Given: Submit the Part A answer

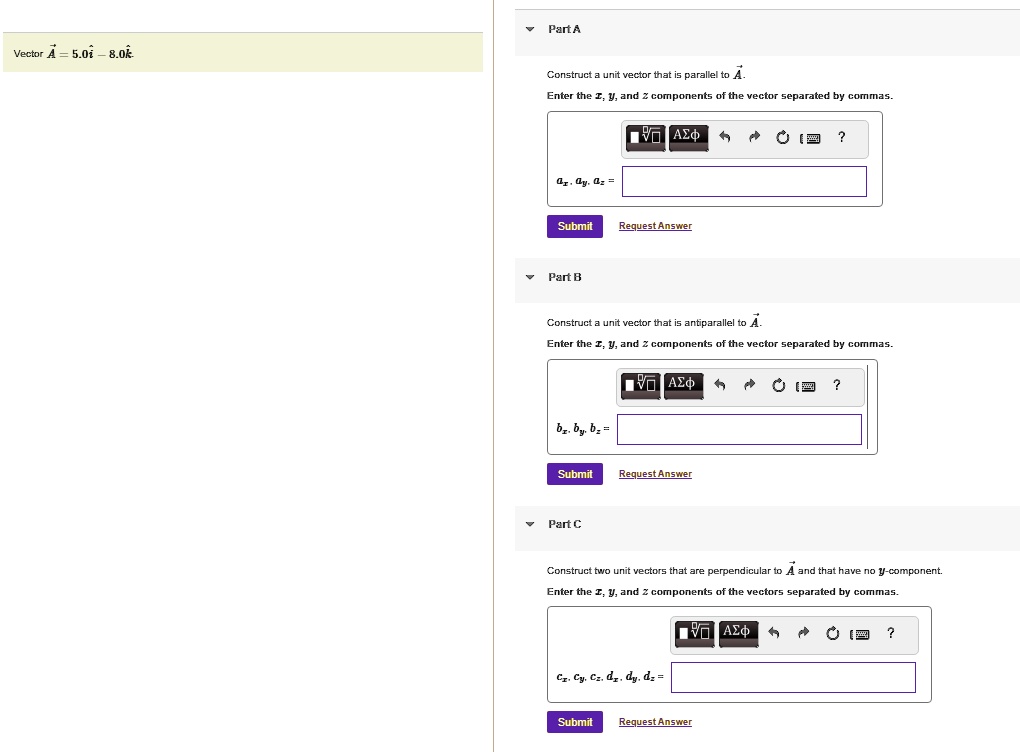Looking at the screenshot, I should pos(575,226).
